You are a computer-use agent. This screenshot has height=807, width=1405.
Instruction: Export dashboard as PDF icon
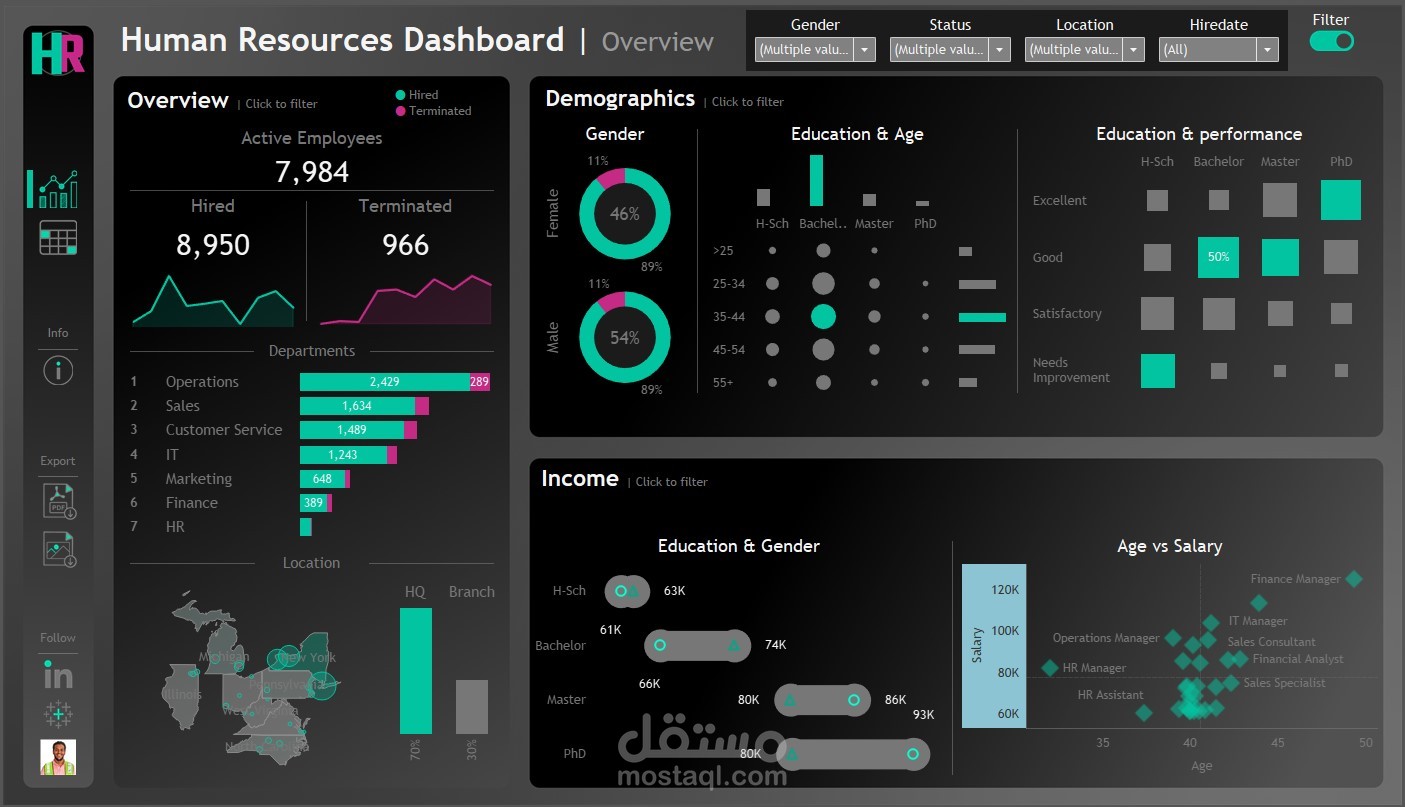coord(59,500)
